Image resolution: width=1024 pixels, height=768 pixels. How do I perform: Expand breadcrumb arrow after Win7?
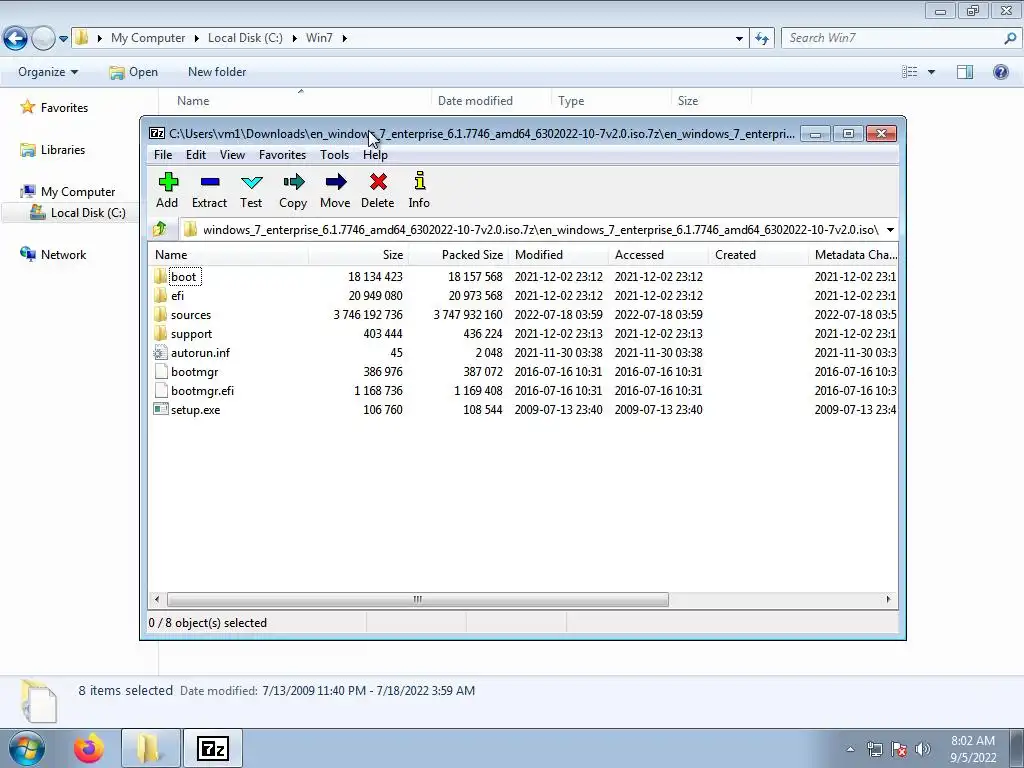pyautogui.click(x=344, y=39)
